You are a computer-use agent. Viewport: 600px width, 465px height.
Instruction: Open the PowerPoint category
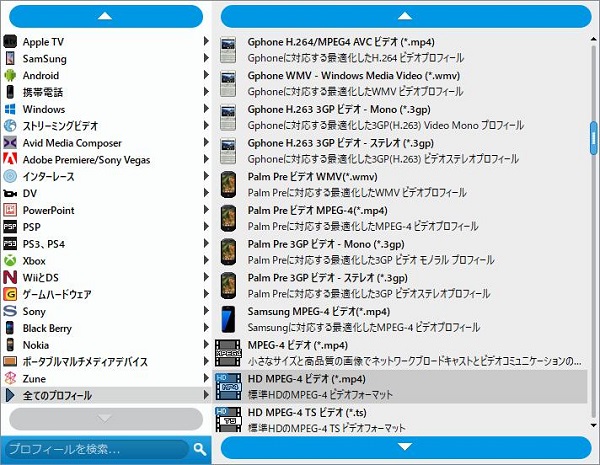tap(106, 210)
